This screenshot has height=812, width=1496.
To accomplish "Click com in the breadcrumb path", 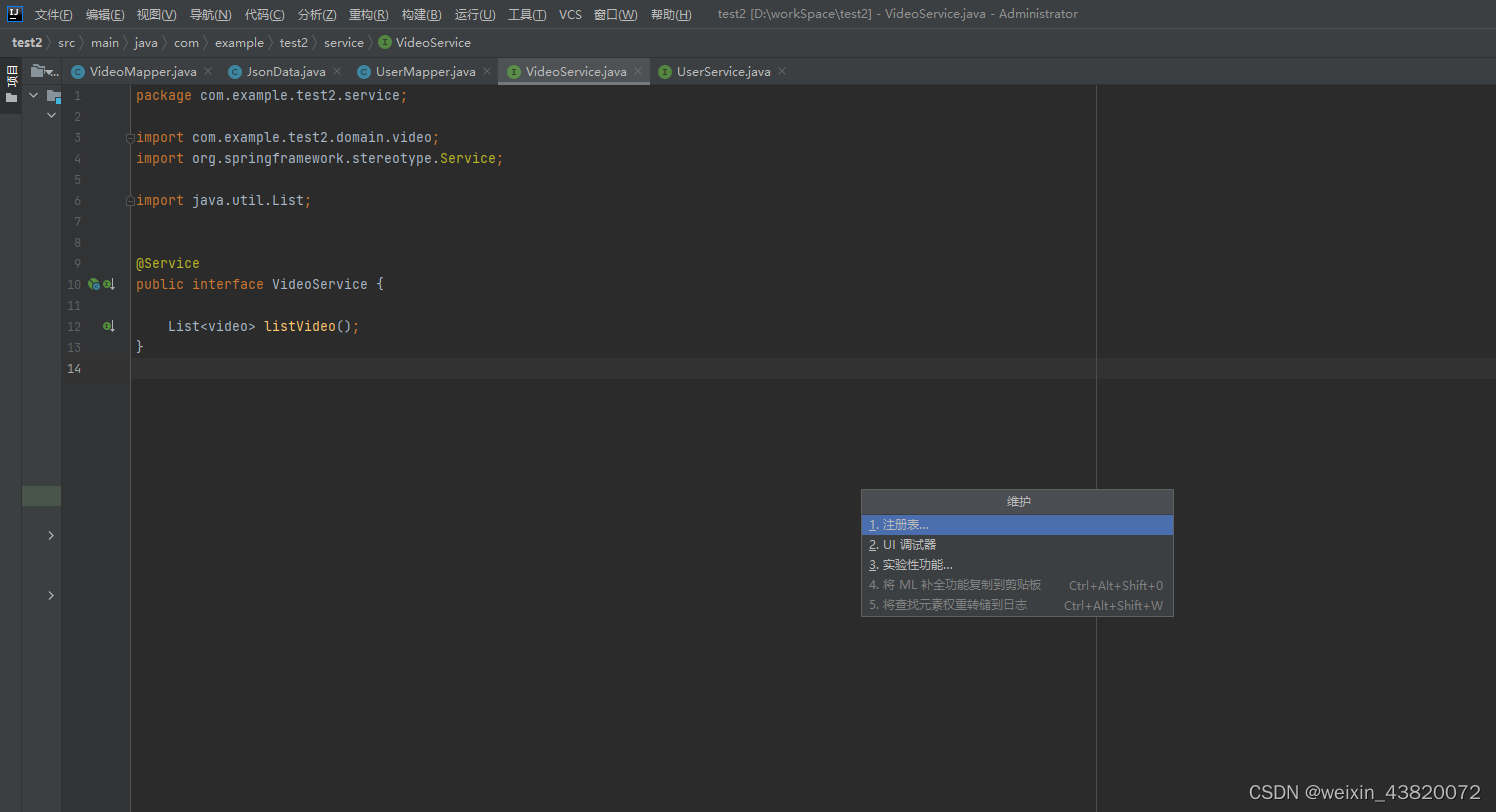I will click(x=186, y=43).
